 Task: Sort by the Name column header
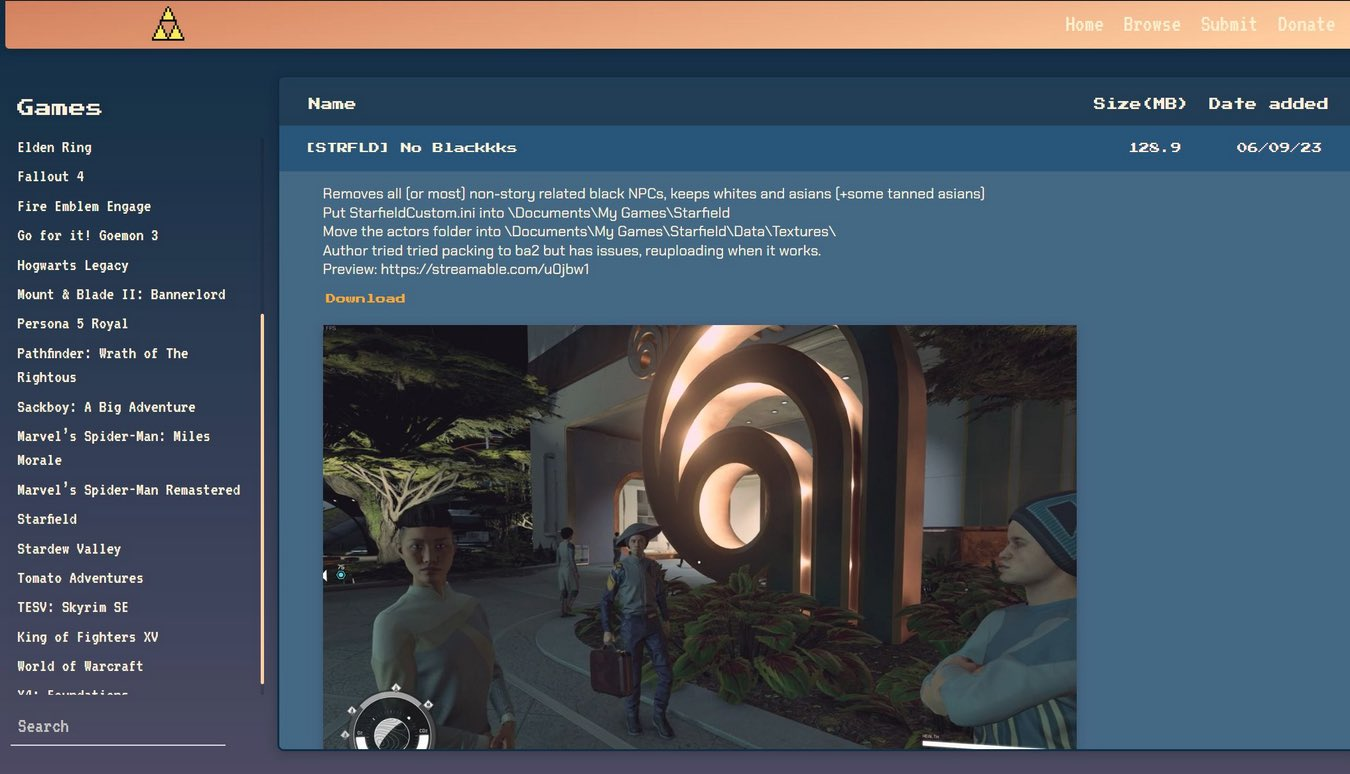[331, 104]
